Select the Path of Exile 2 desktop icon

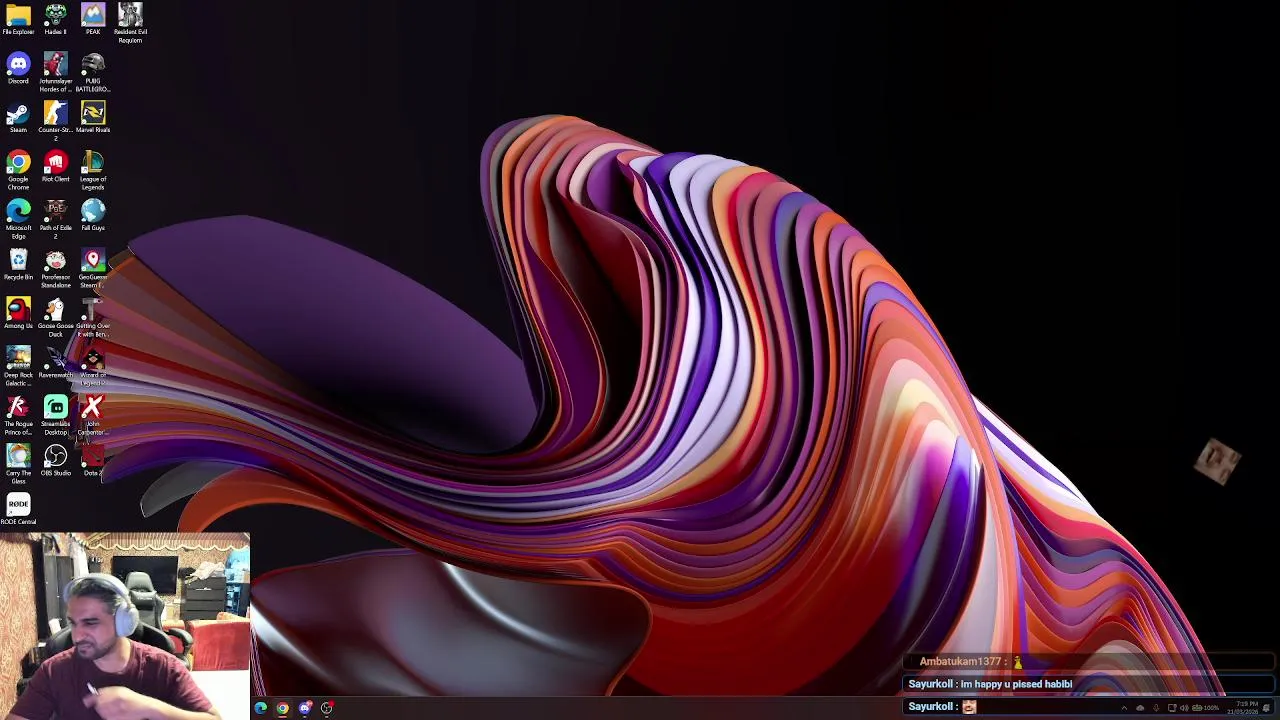click(x=55, y=219)
